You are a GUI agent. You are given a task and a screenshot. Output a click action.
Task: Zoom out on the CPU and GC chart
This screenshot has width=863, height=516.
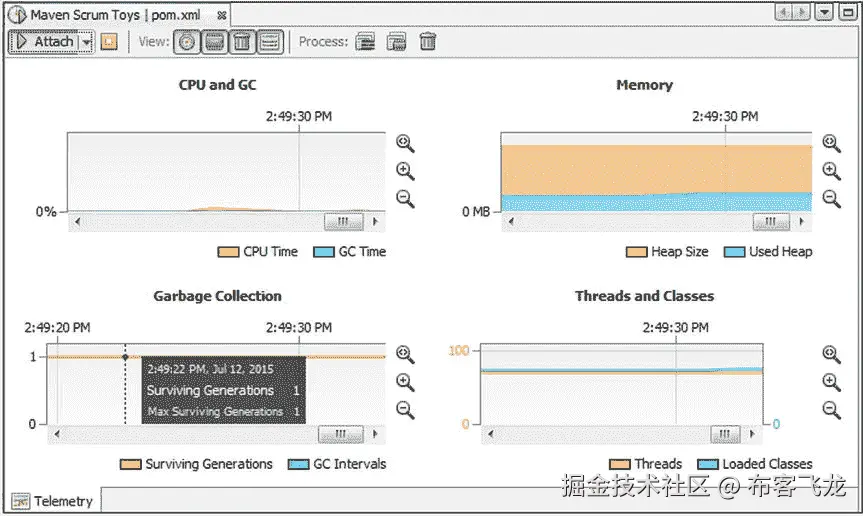click(405, 199)
